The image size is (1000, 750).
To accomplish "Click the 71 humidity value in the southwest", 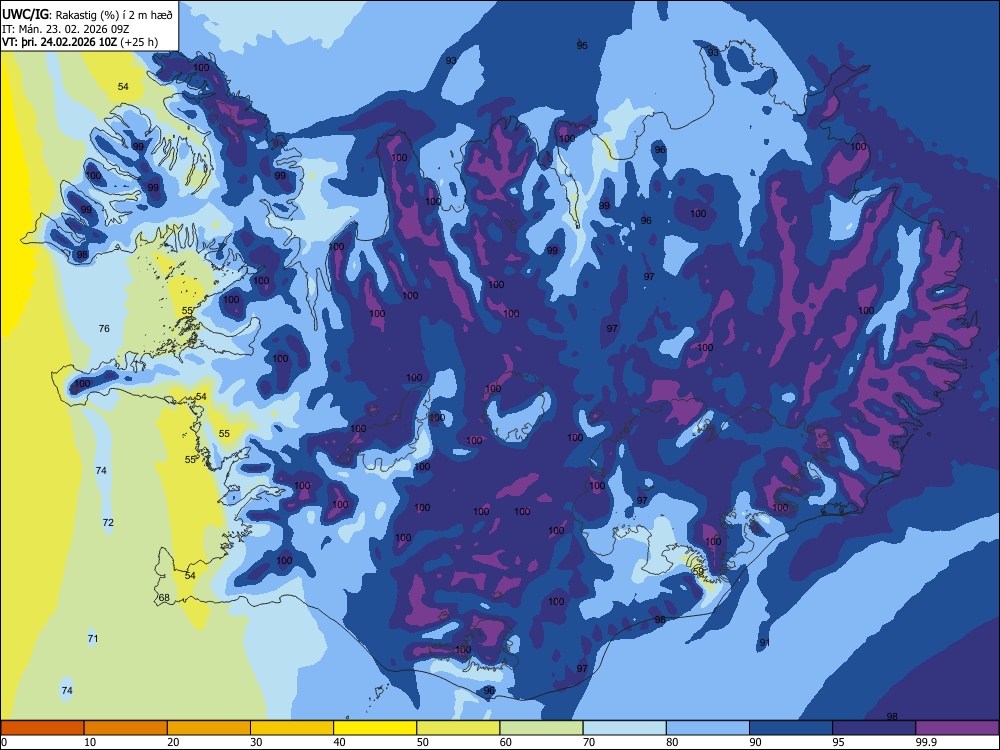I will pyautogui.click(x=92, y=638).
